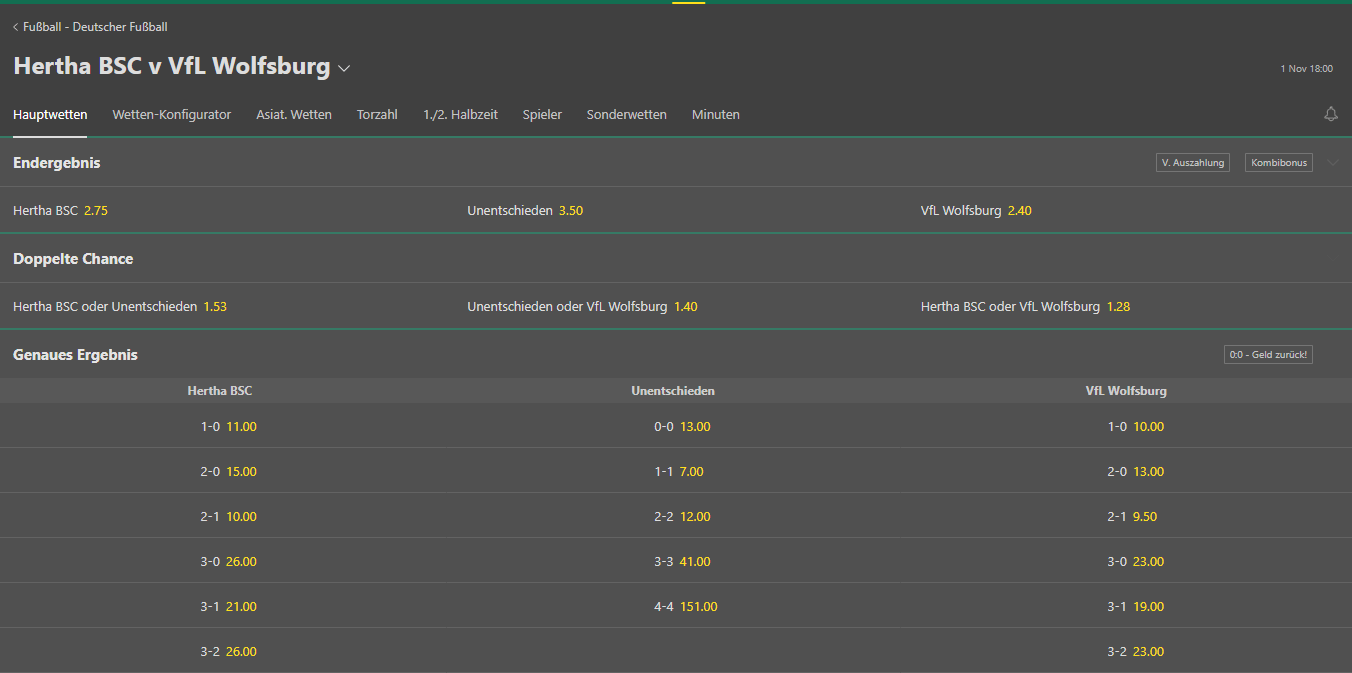Open the 1./2. Halbzeit tab
Screen dimensions: 1352x673
click(x=460, y=115)
